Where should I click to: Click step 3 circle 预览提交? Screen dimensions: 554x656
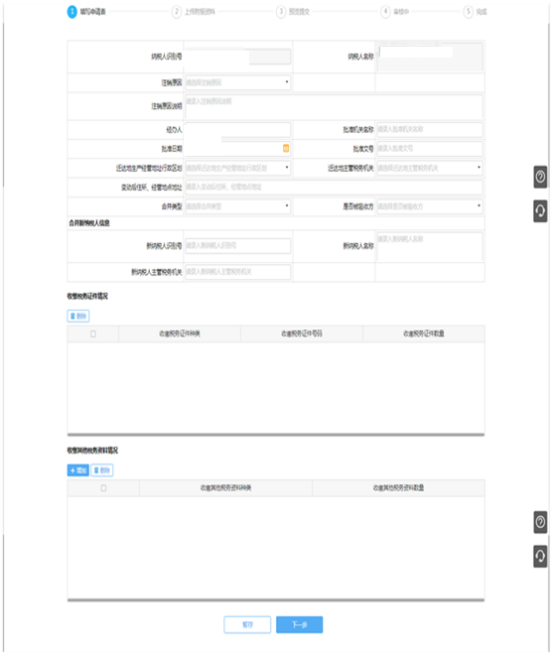click(281, 12)
